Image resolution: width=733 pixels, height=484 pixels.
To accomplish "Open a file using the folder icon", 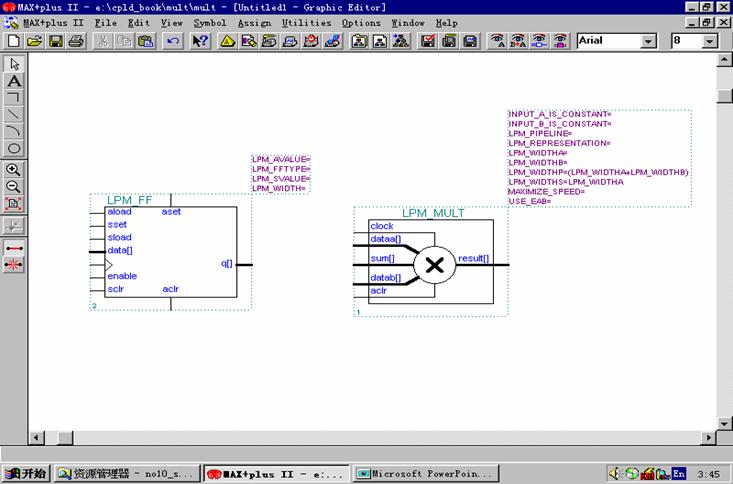I will pos(35,41).
